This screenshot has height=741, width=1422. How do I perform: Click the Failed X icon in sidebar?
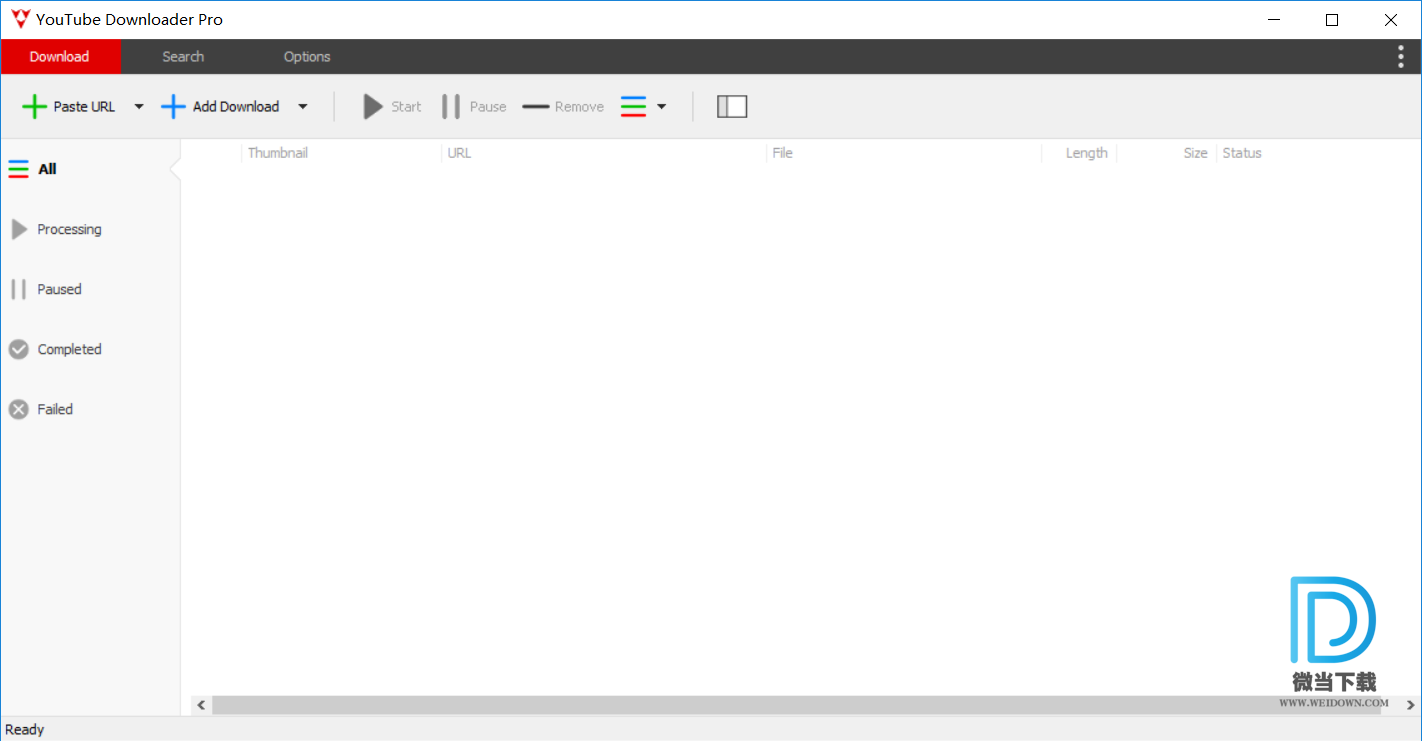[19, 409]
